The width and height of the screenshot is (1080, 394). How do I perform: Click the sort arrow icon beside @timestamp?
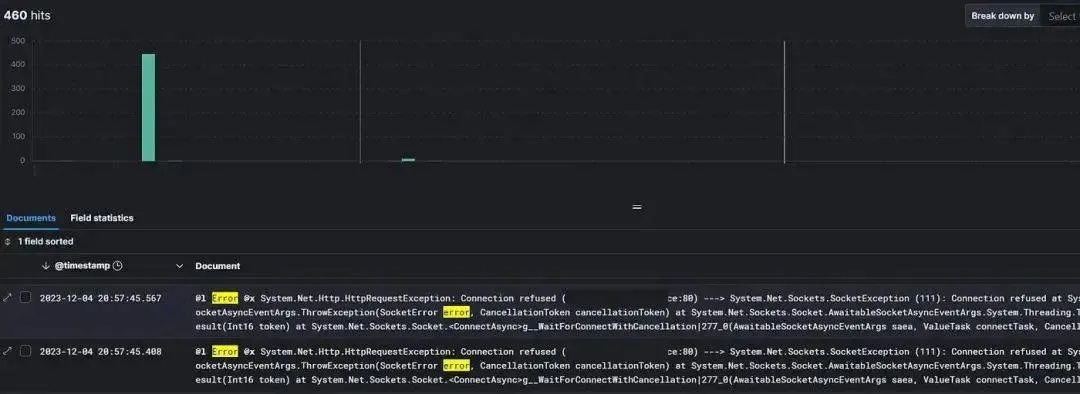(x=46, y=266)
